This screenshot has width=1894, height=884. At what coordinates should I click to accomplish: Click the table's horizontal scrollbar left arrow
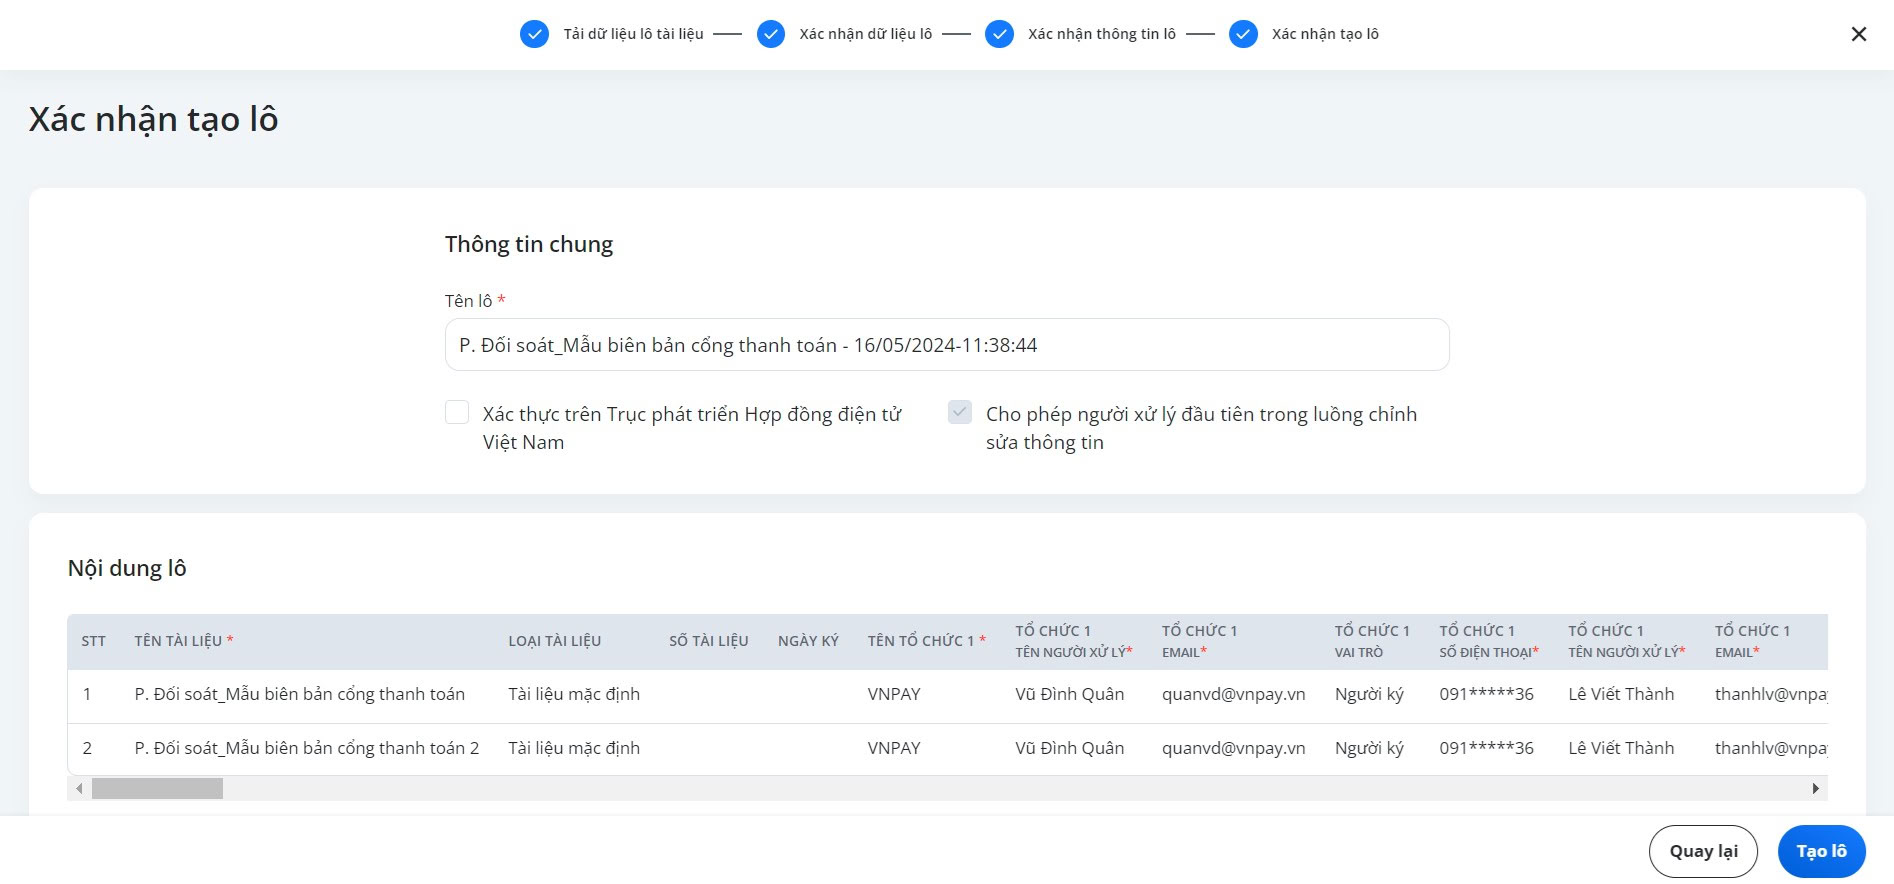point(79,789)
